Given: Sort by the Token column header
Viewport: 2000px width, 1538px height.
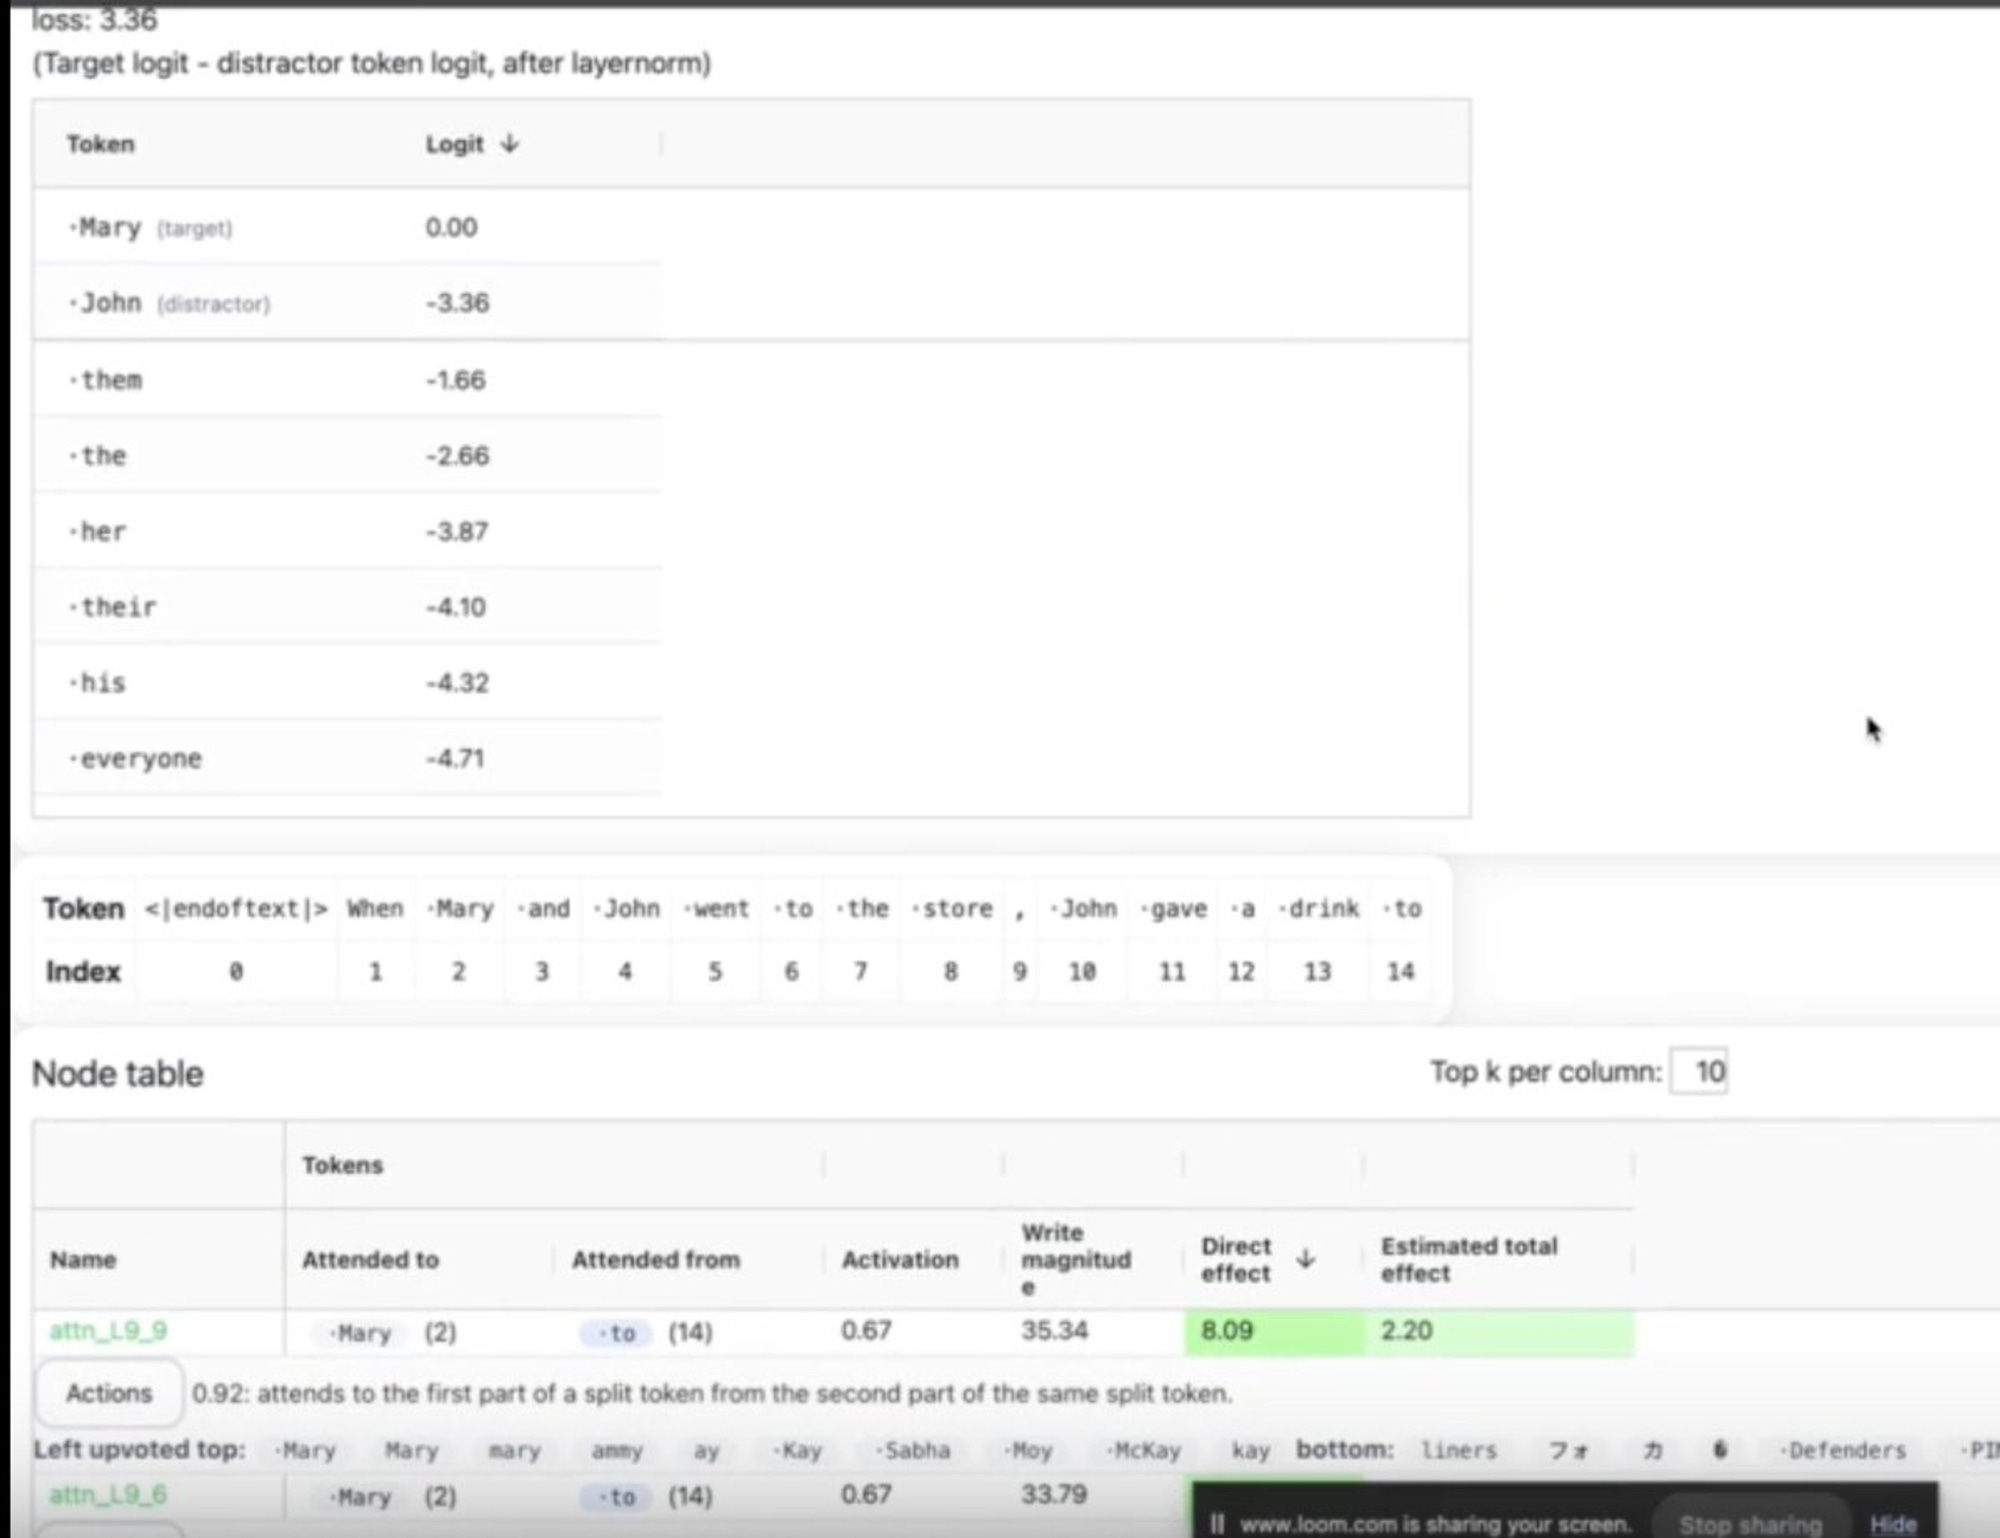Looking at the screenshot, I should click(x=100, y=144).
